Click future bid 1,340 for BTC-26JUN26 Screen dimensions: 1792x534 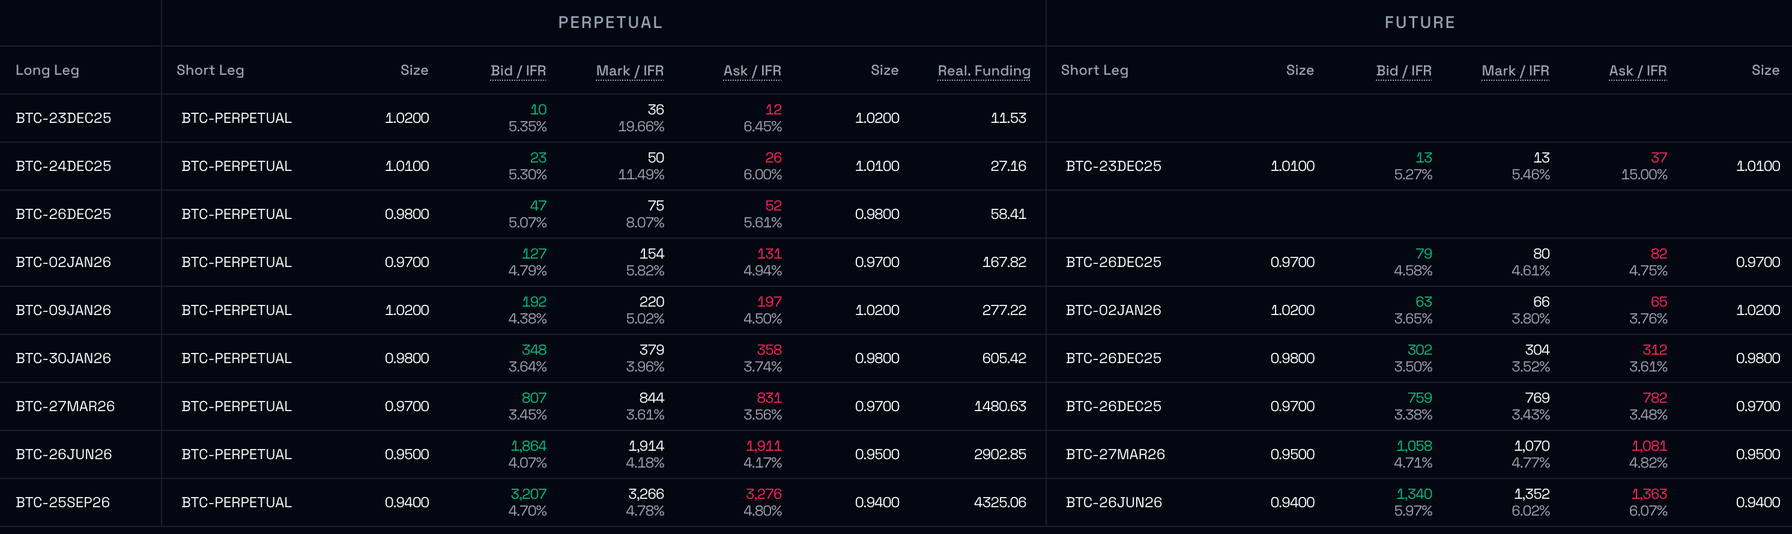[1414, 494]
